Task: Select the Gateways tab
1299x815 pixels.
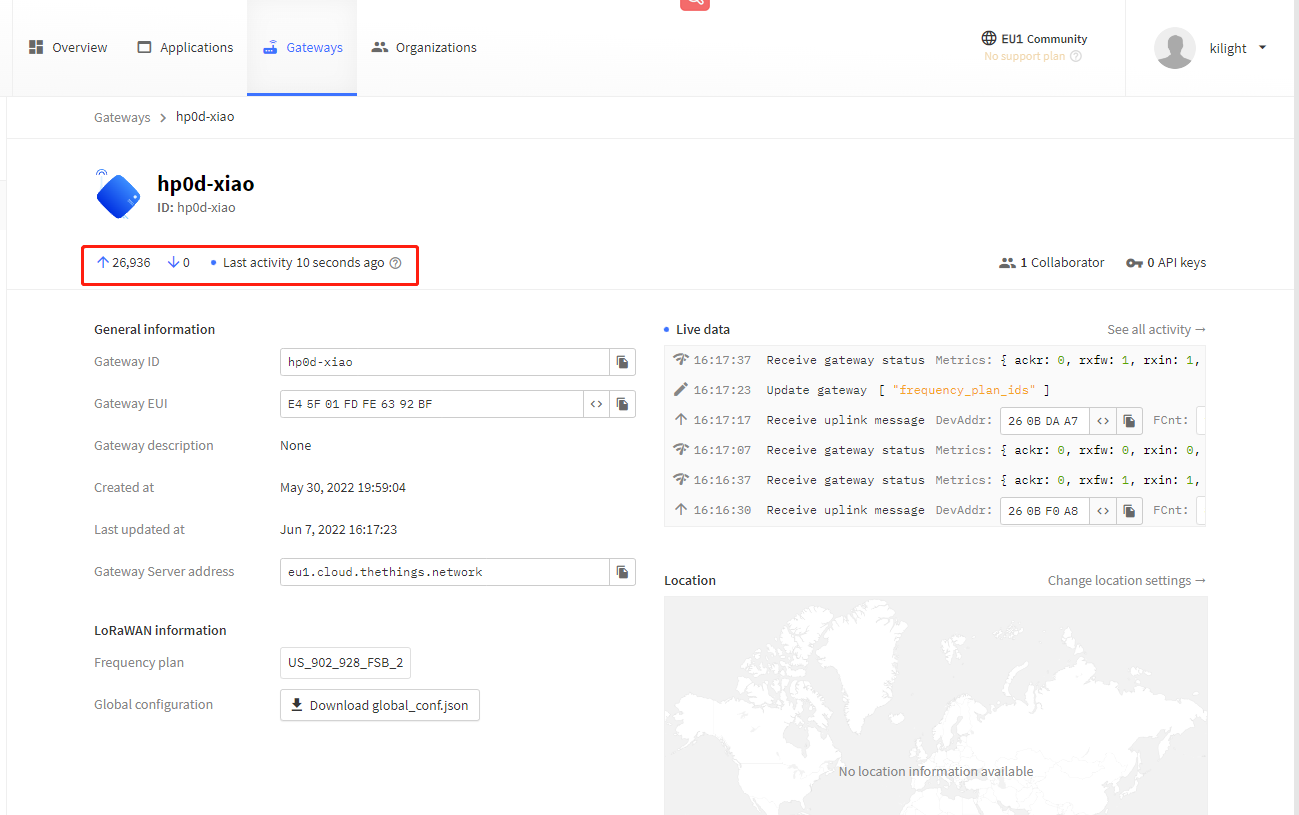Action: click(302, 47)
